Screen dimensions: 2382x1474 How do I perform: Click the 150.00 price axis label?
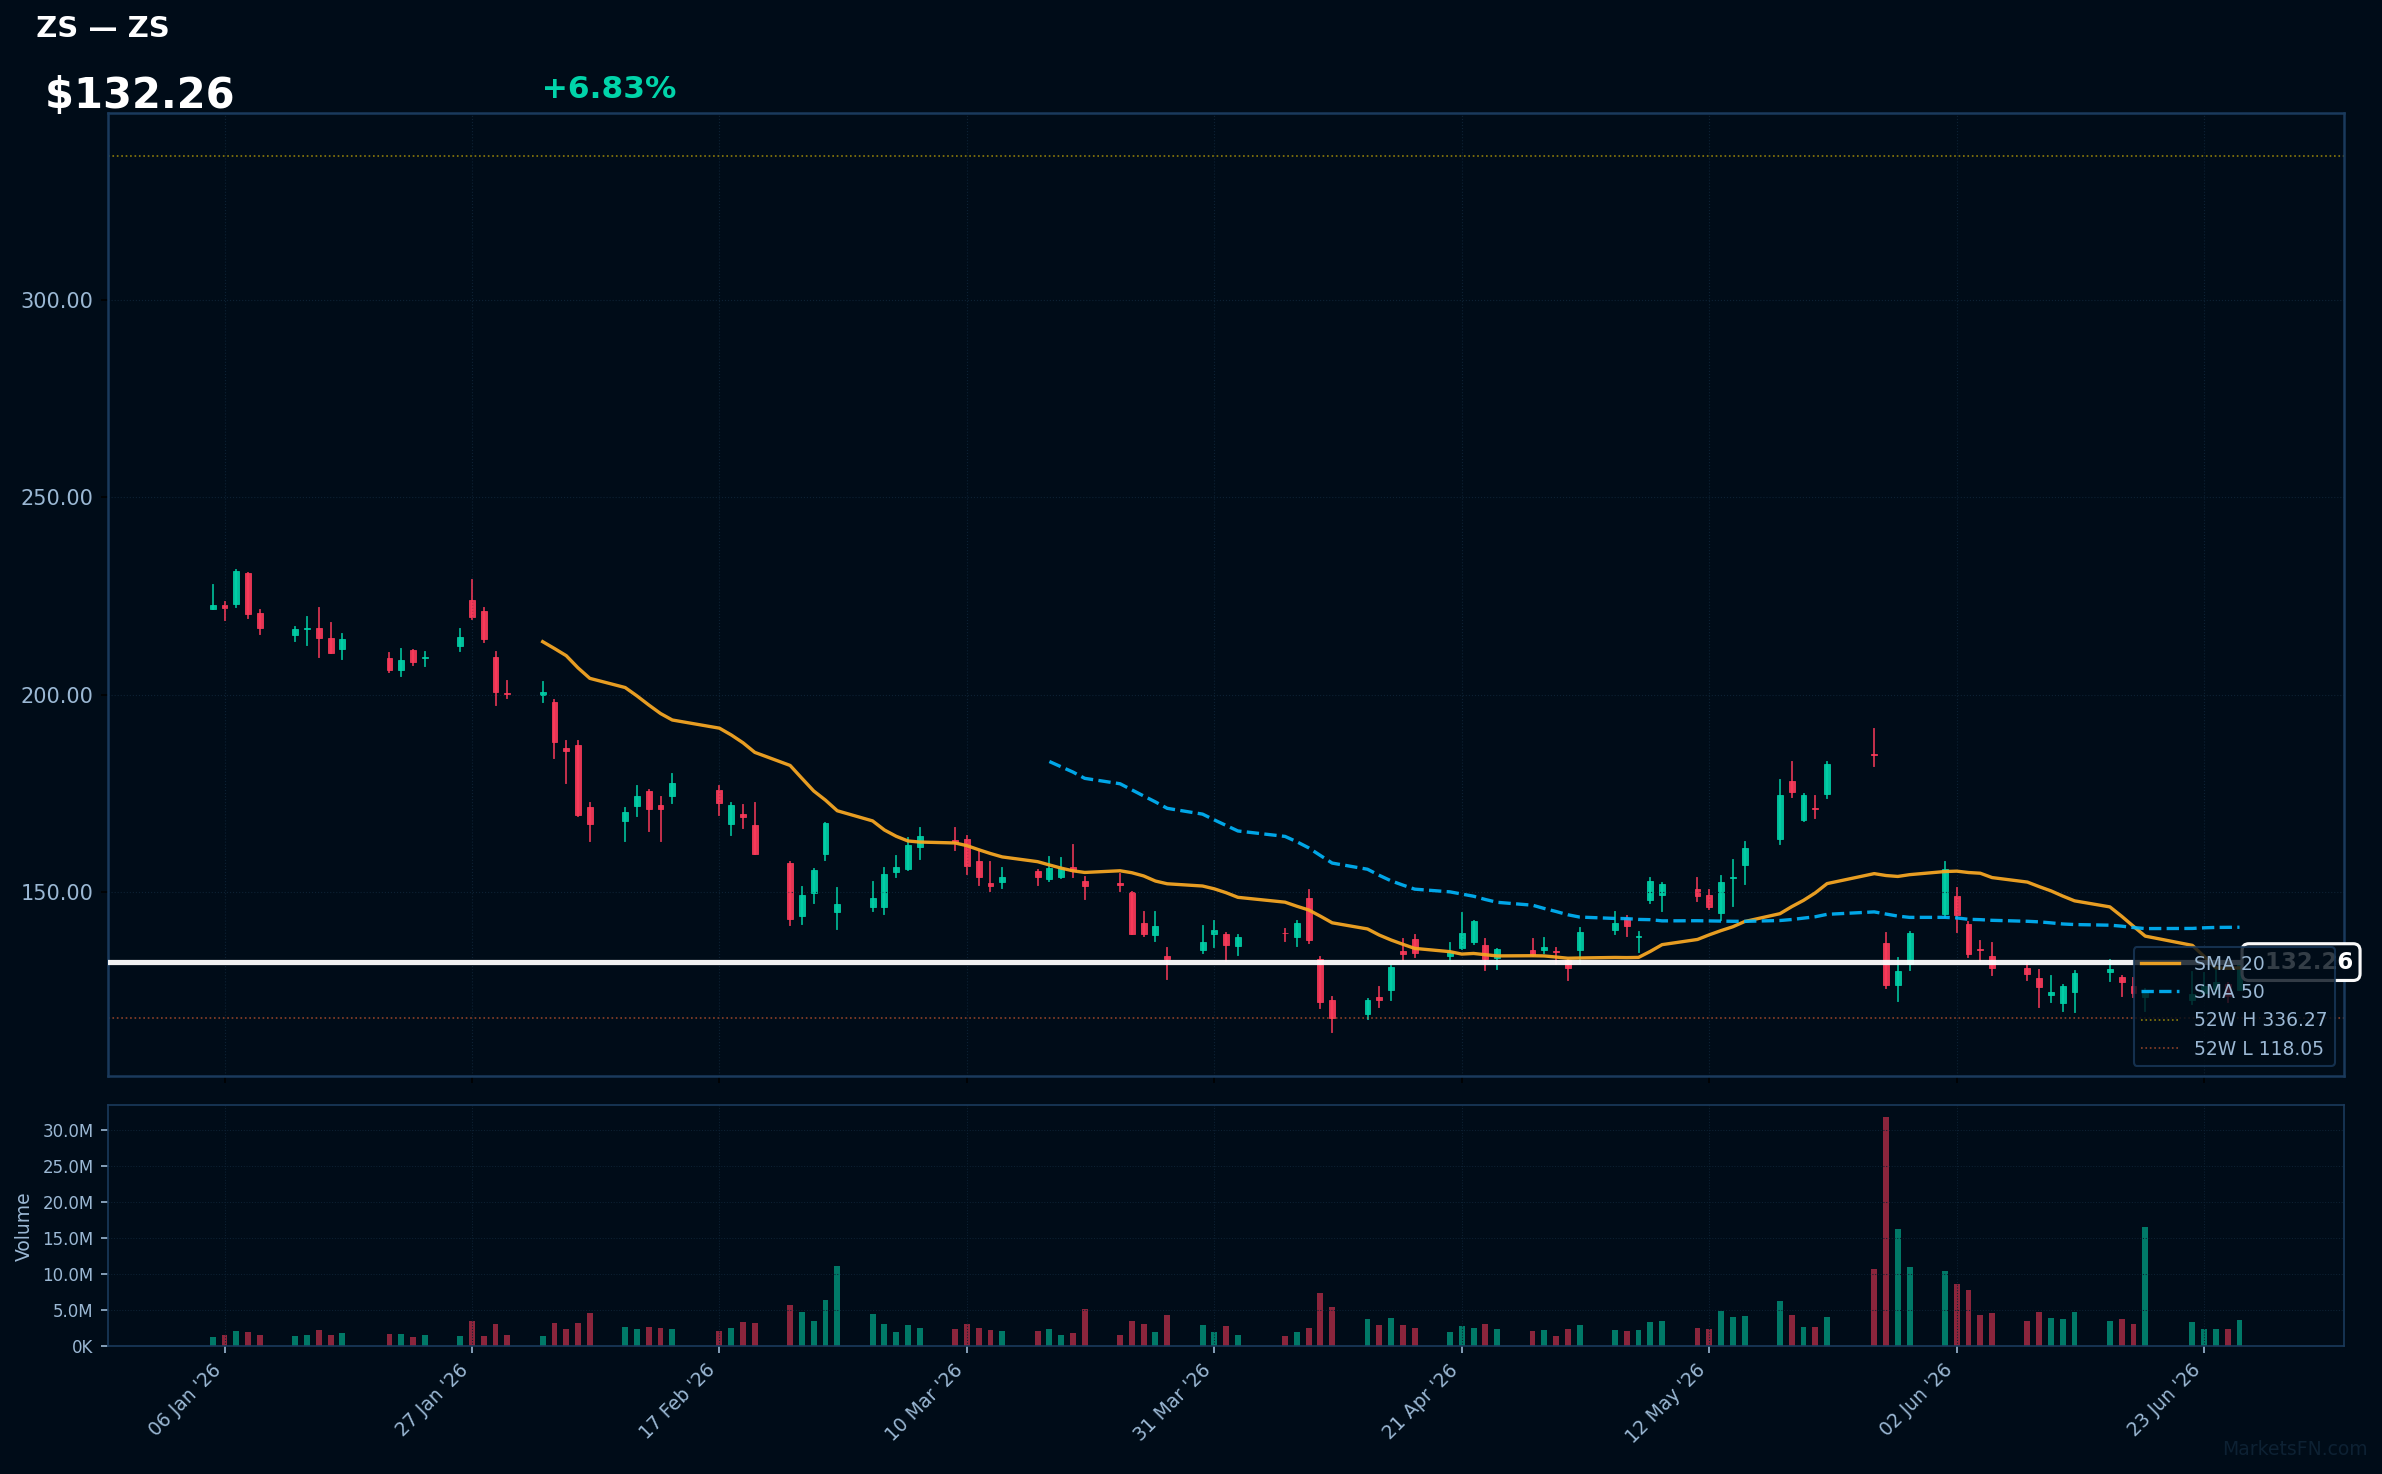(57, 892)
